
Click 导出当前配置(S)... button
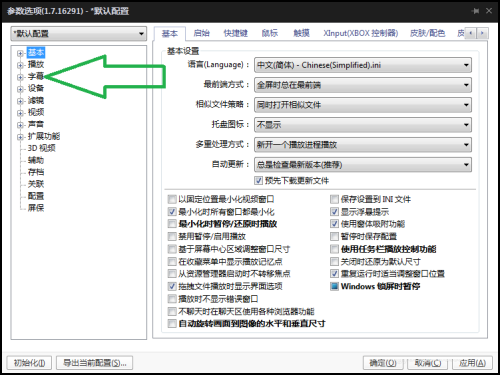95,363
